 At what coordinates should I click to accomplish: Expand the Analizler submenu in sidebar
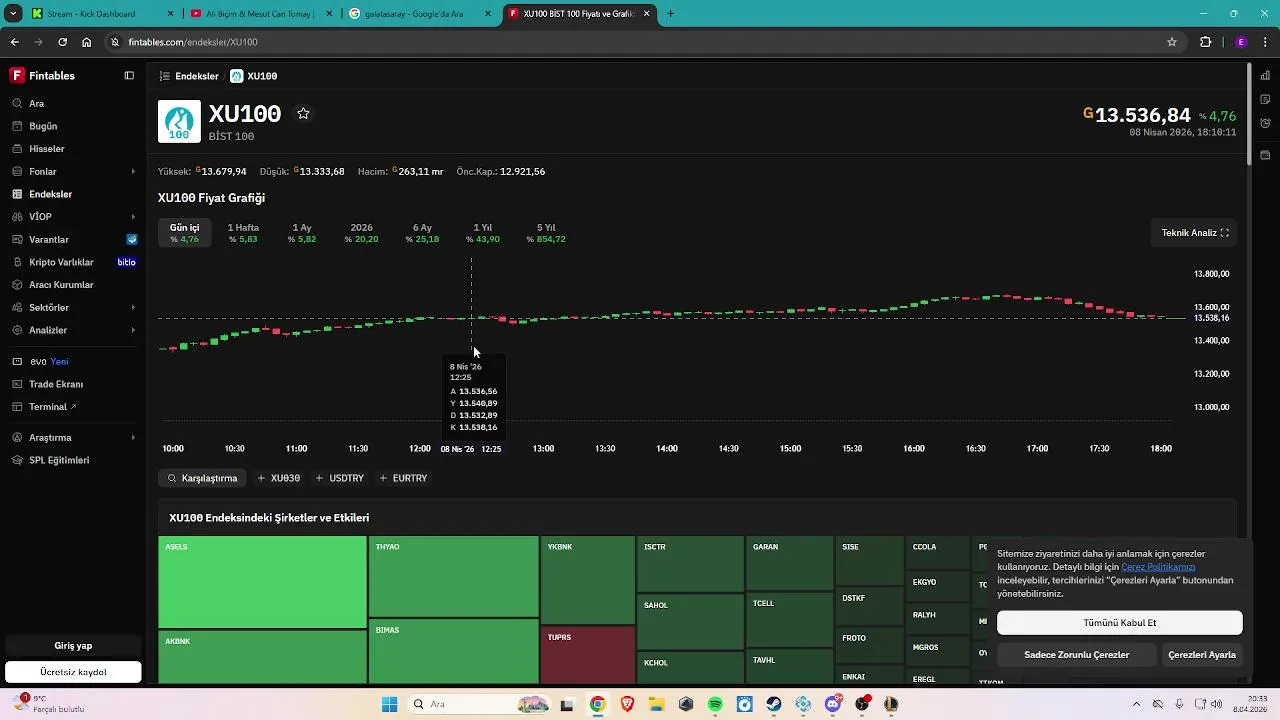(133, 330)
